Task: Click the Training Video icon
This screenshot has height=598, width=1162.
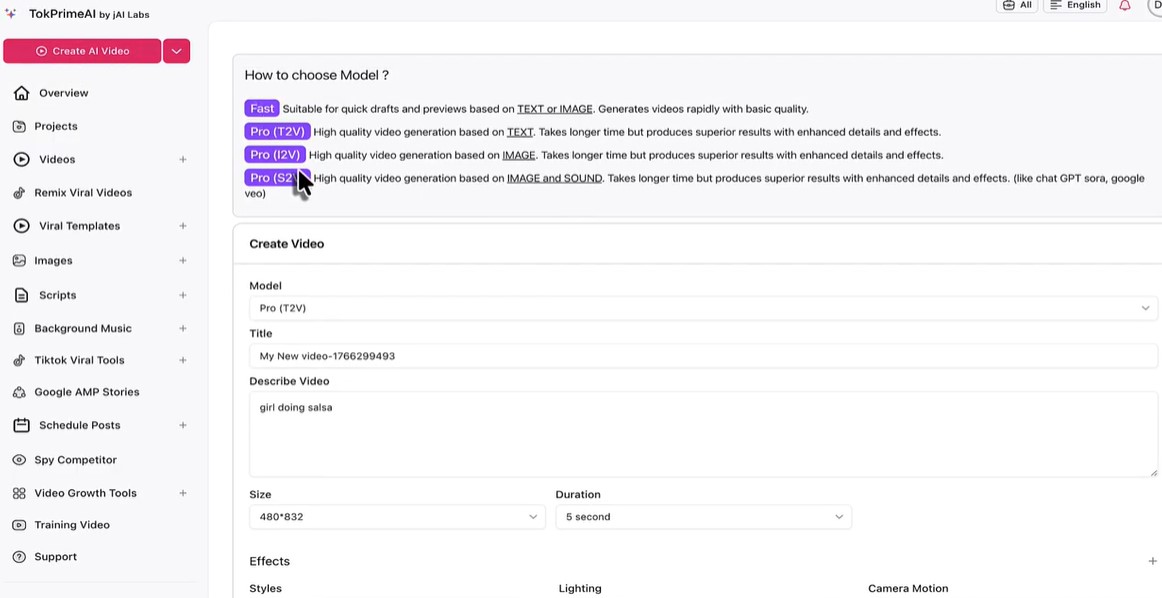Action: (x=19, y=525)
